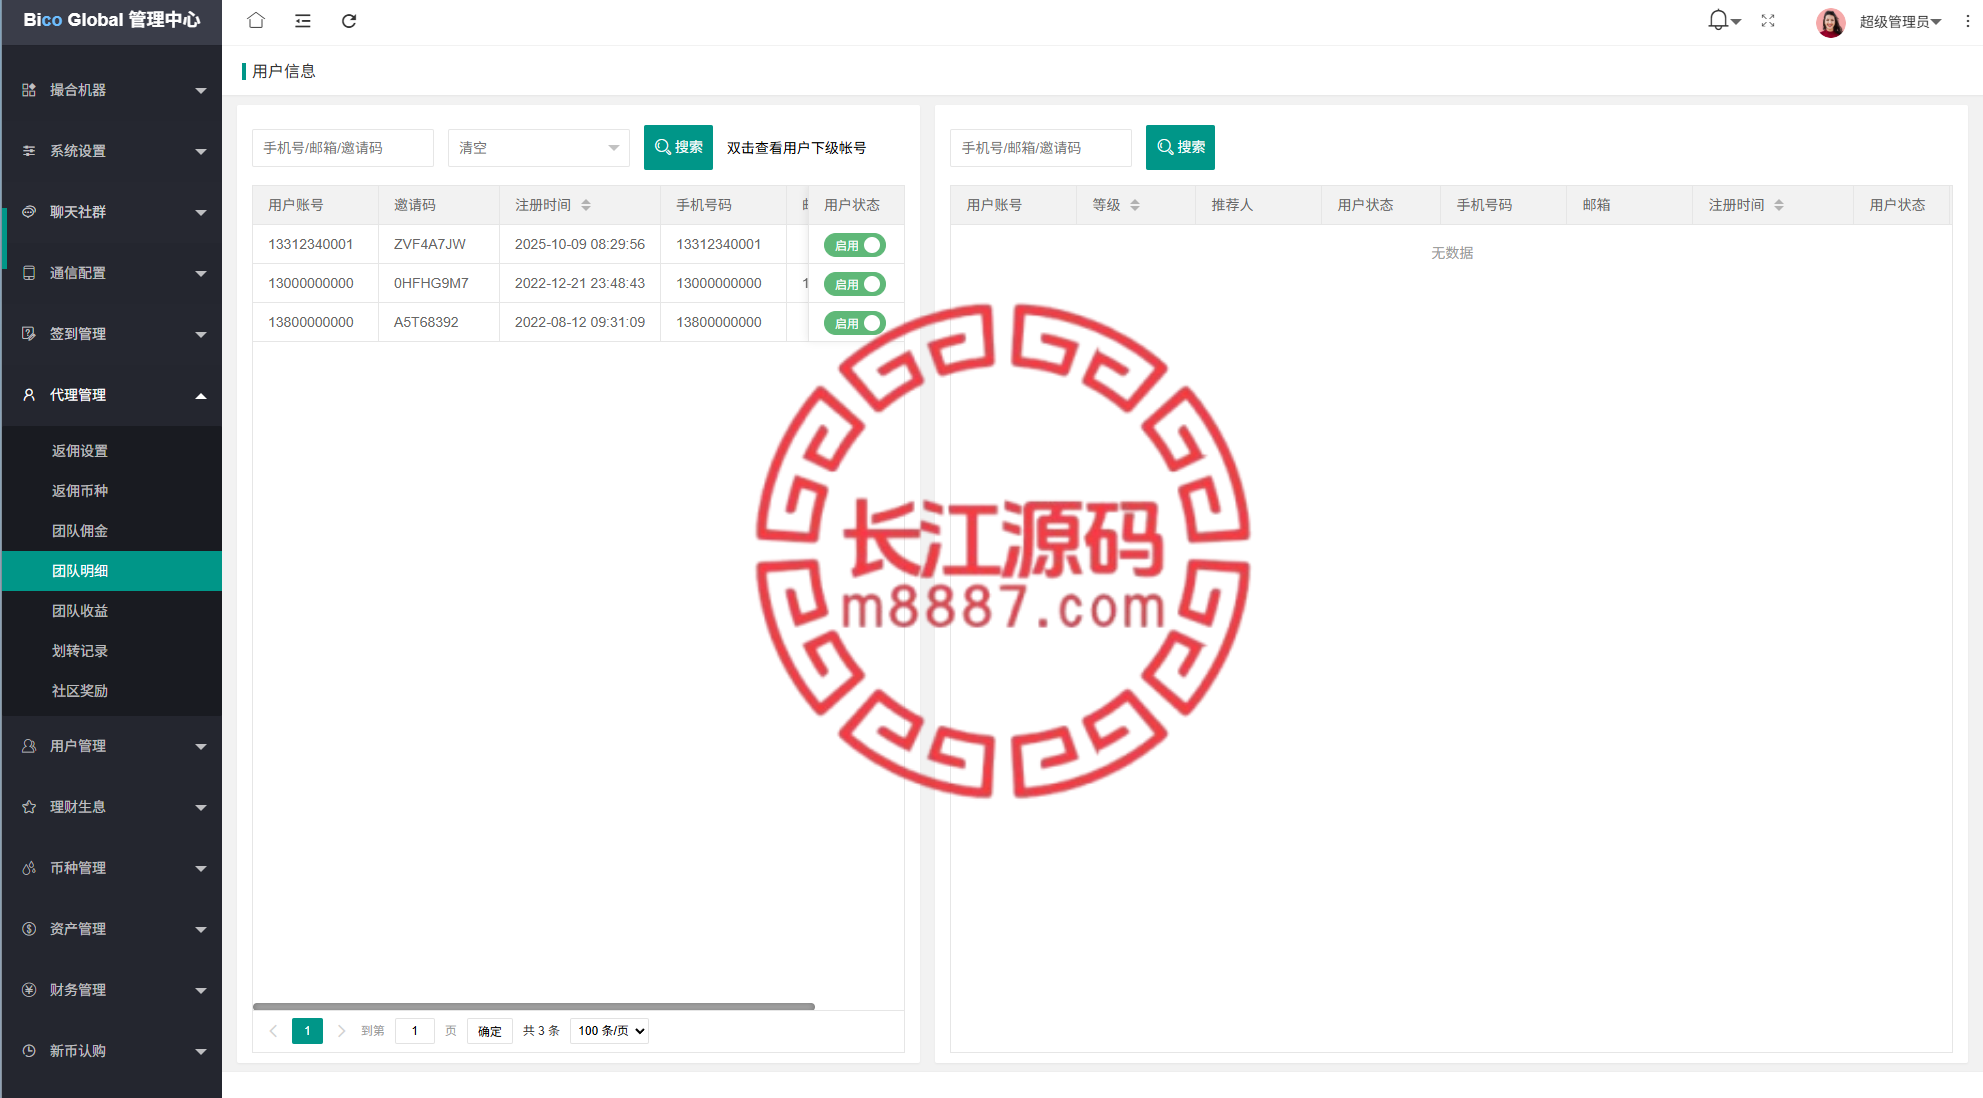Click the left table horizontal scrollbar

(534, 1006)
